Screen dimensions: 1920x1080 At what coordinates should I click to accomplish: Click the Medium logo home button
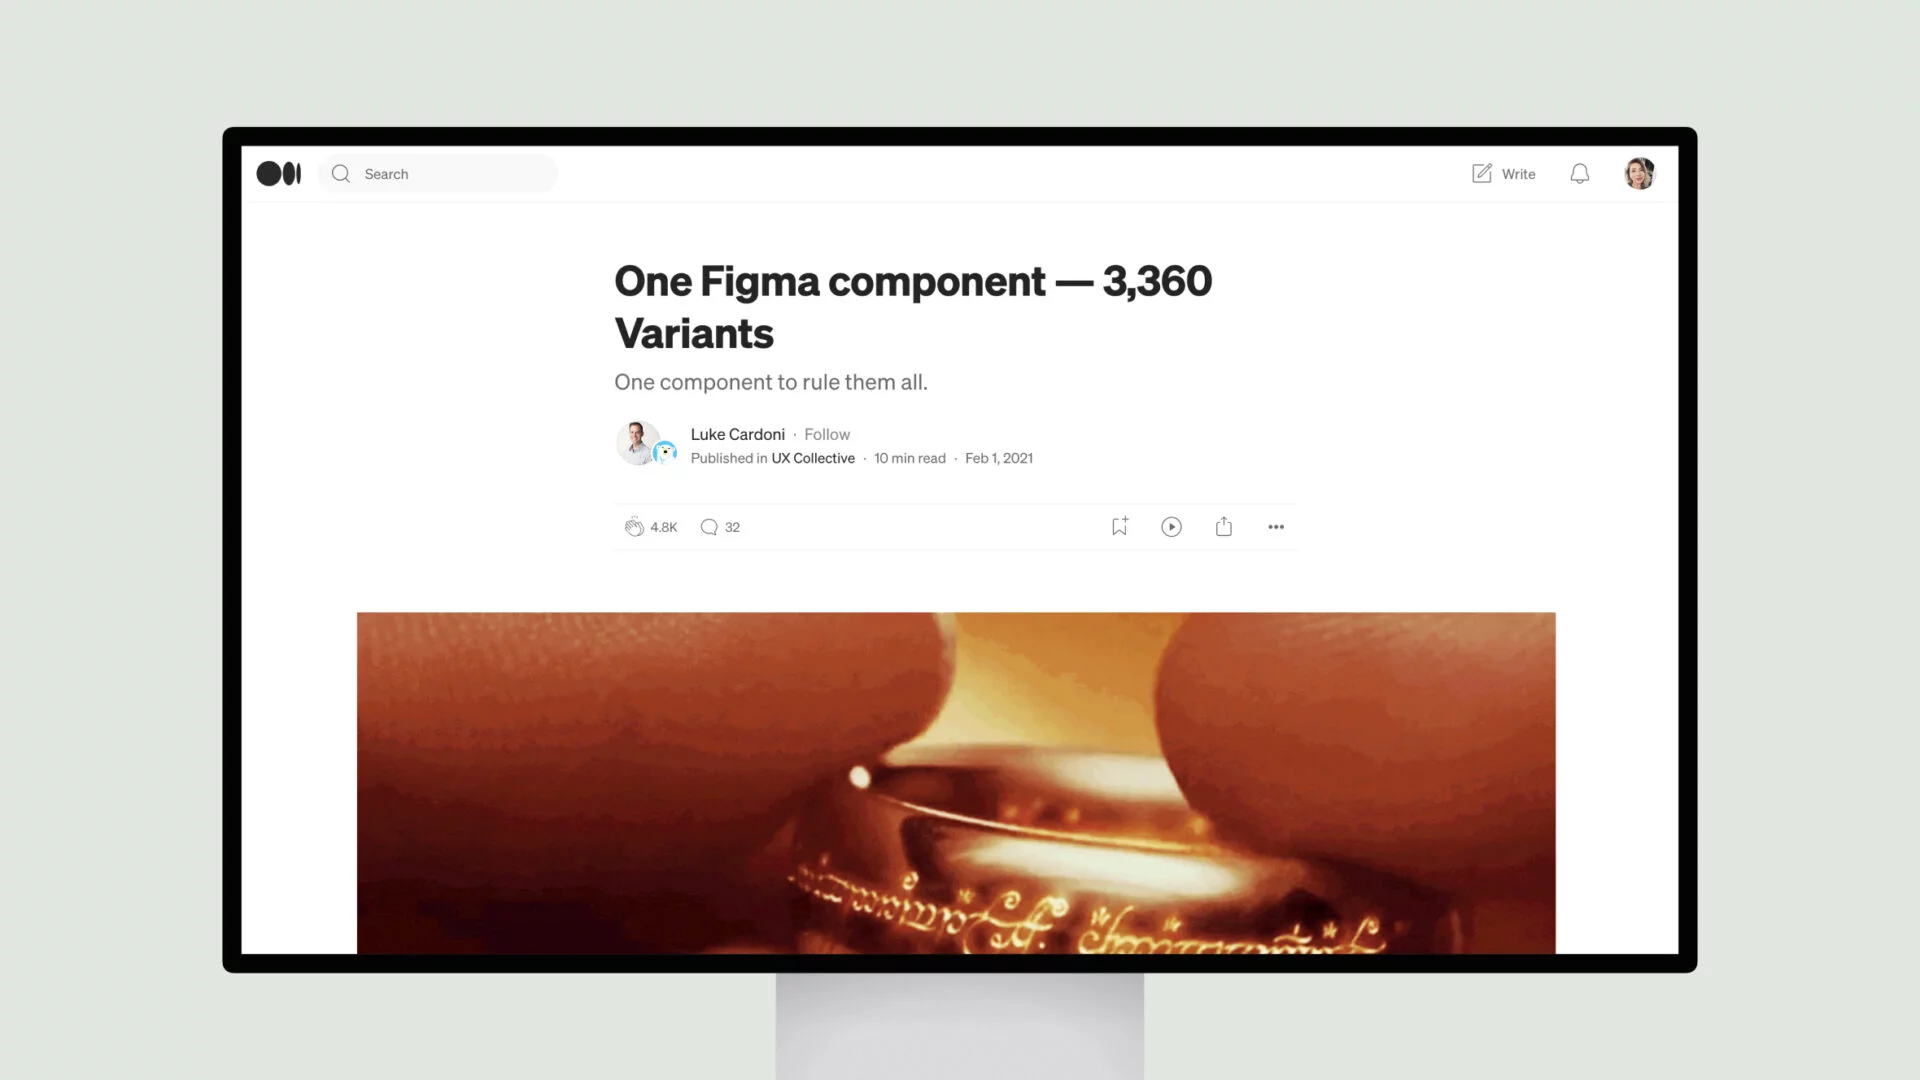coord(278,173)
